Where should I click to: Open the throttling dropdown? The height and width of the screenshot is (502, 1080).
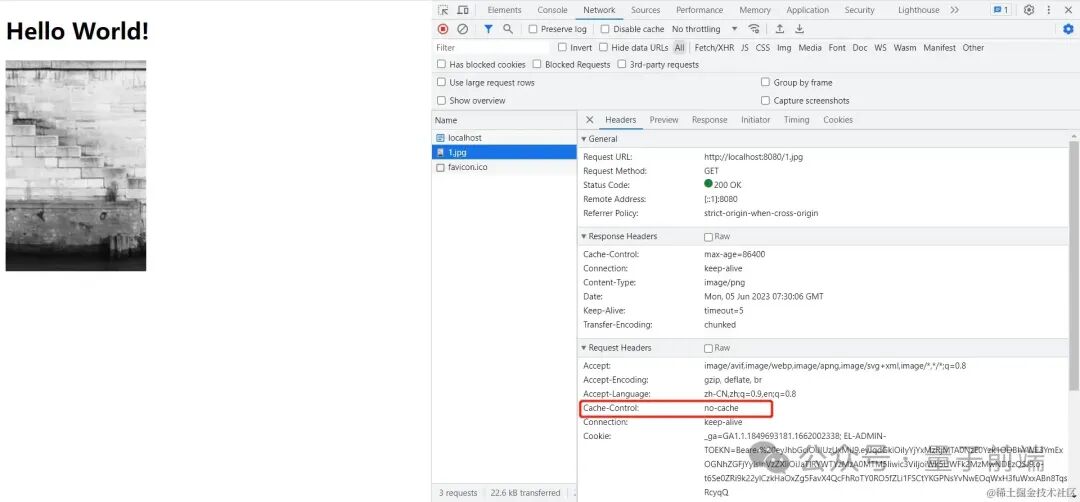point(705,29)
